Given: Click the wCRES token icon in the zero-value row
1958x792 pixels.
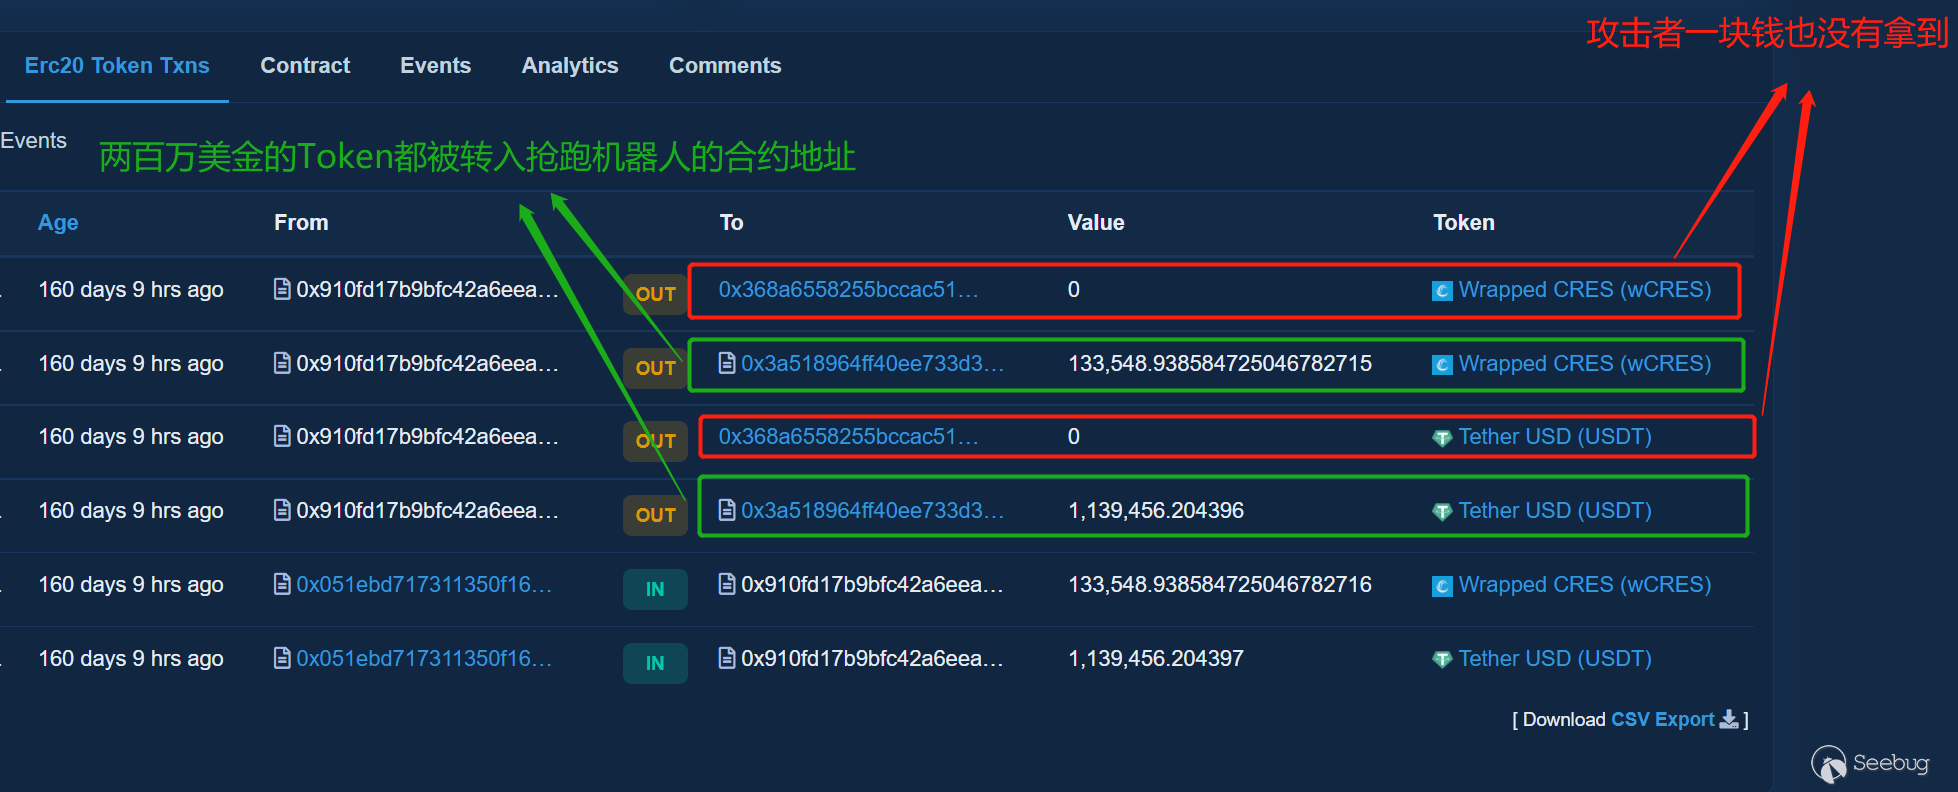Looking at the screenshot, I should pos(1442,291).
